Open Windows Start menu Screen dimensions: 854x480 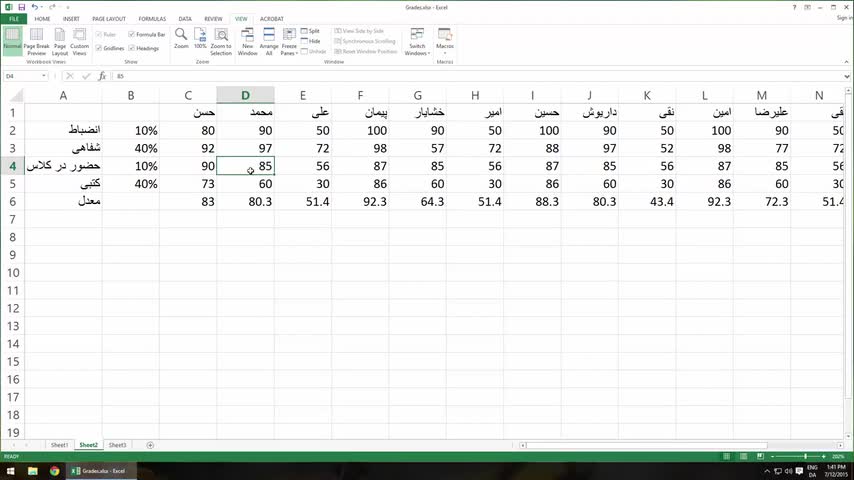[10, 471]
